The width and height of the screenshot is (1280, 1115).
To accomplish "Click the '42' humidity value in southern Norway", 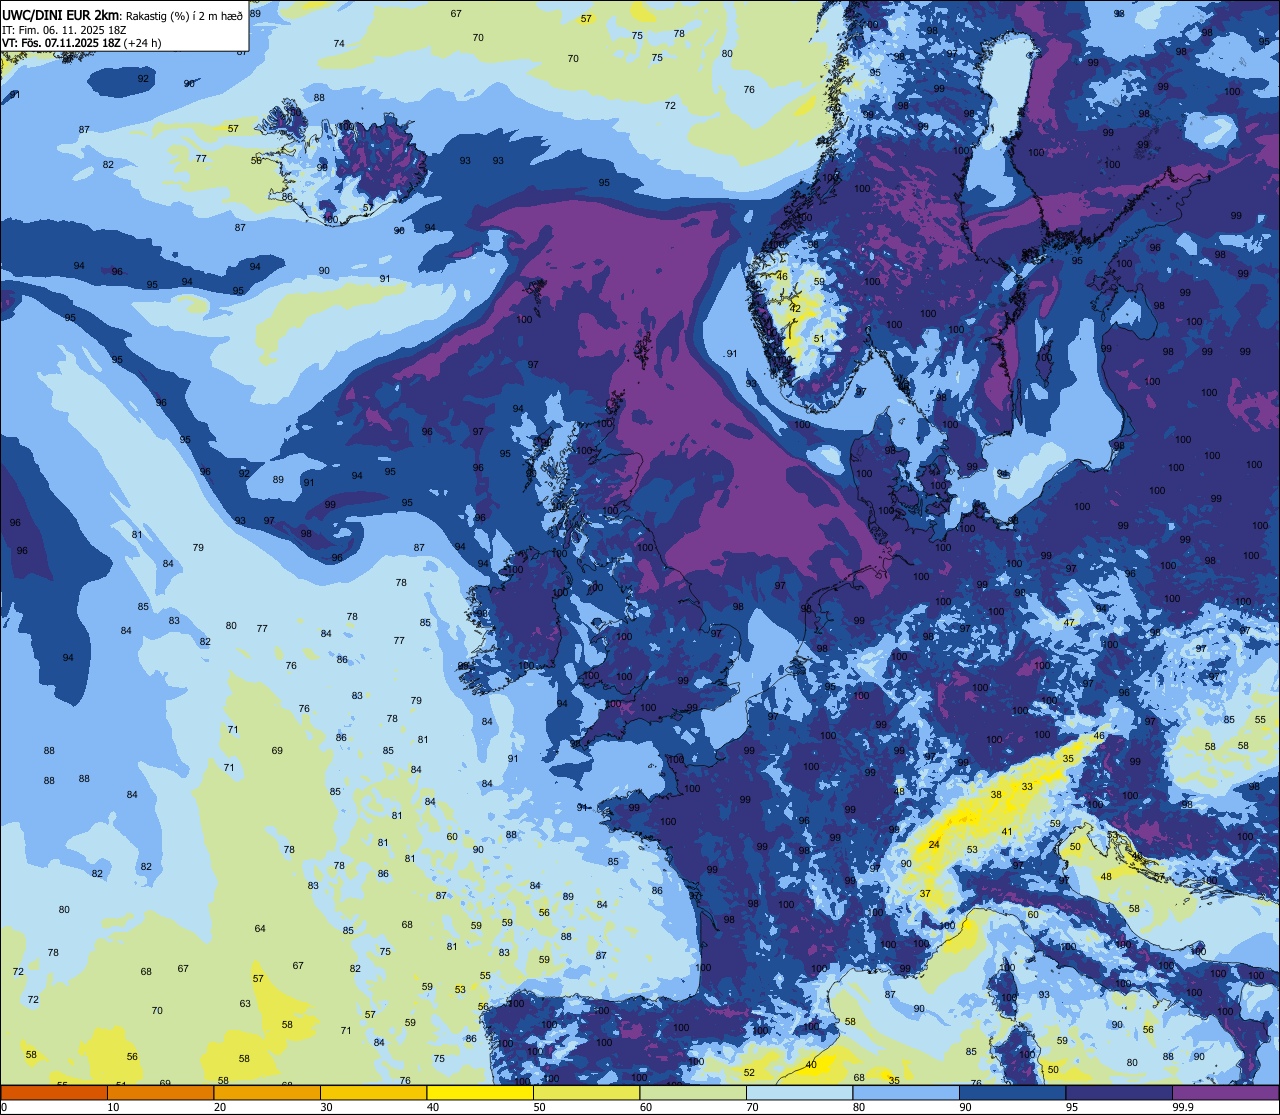I will [x=795, y=309].
